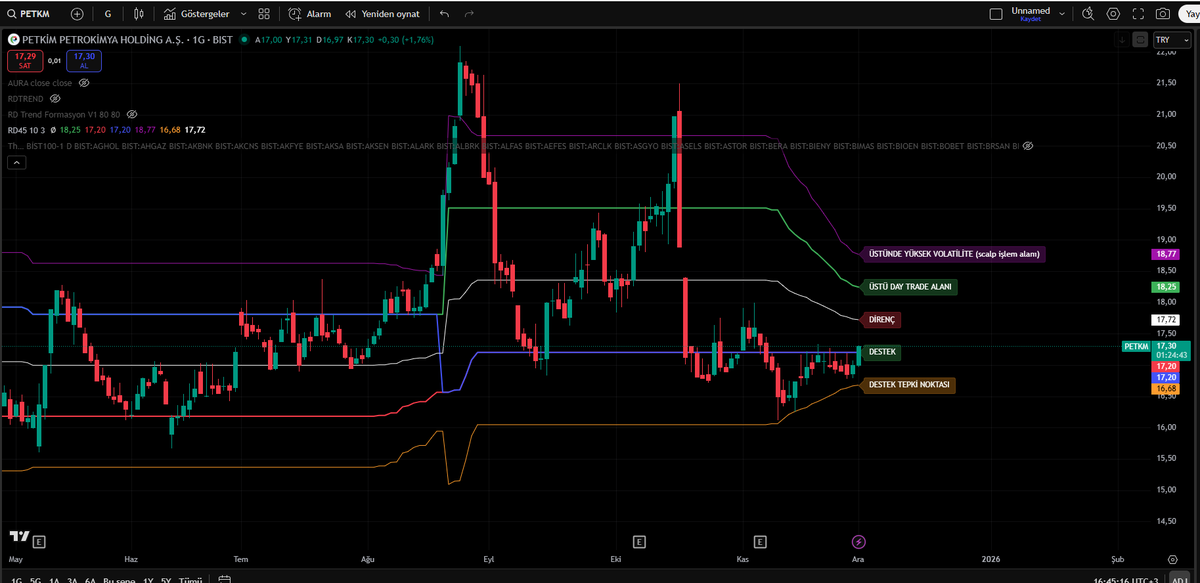Screen dimensions: 1200x583
Task: Open chart settings hexagon icon
Action: (1113, 14)
